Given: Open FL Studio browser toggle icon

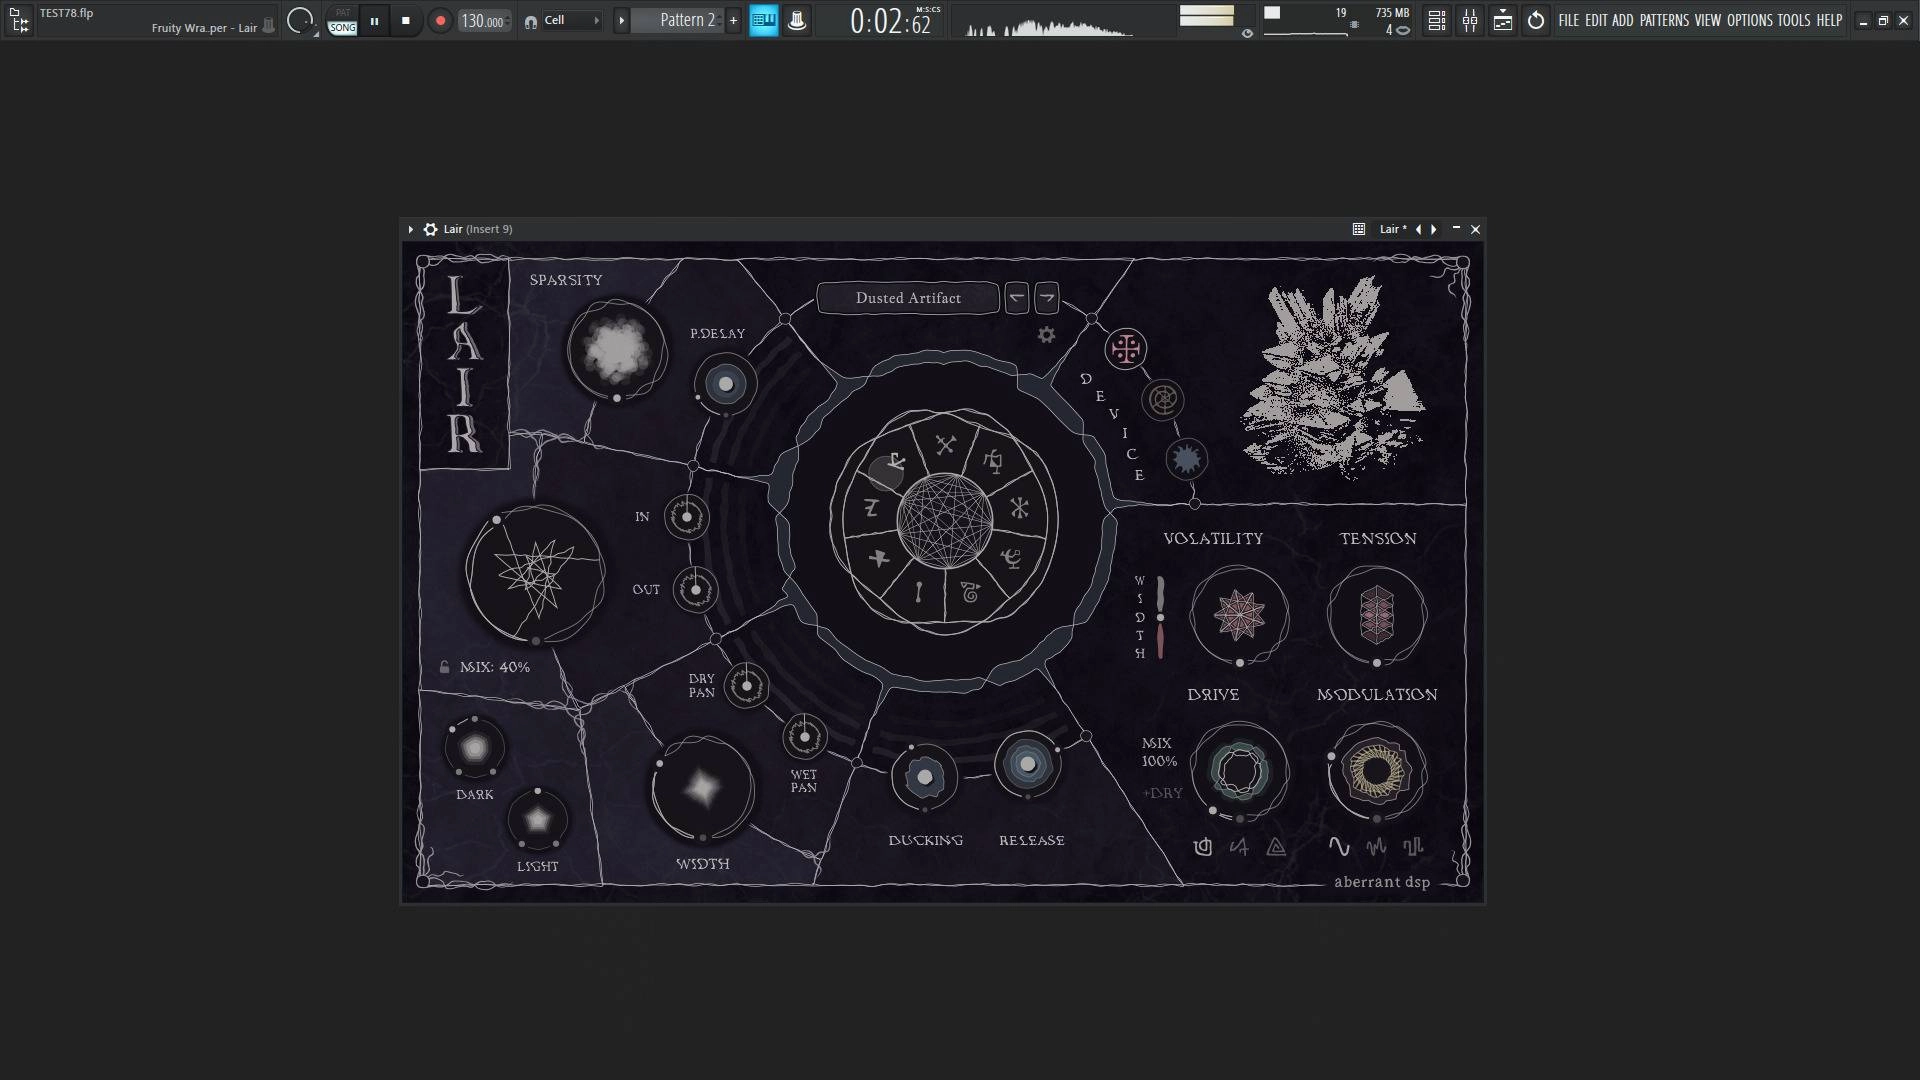Looking at the screenshot, I should (x=19, y=20).
